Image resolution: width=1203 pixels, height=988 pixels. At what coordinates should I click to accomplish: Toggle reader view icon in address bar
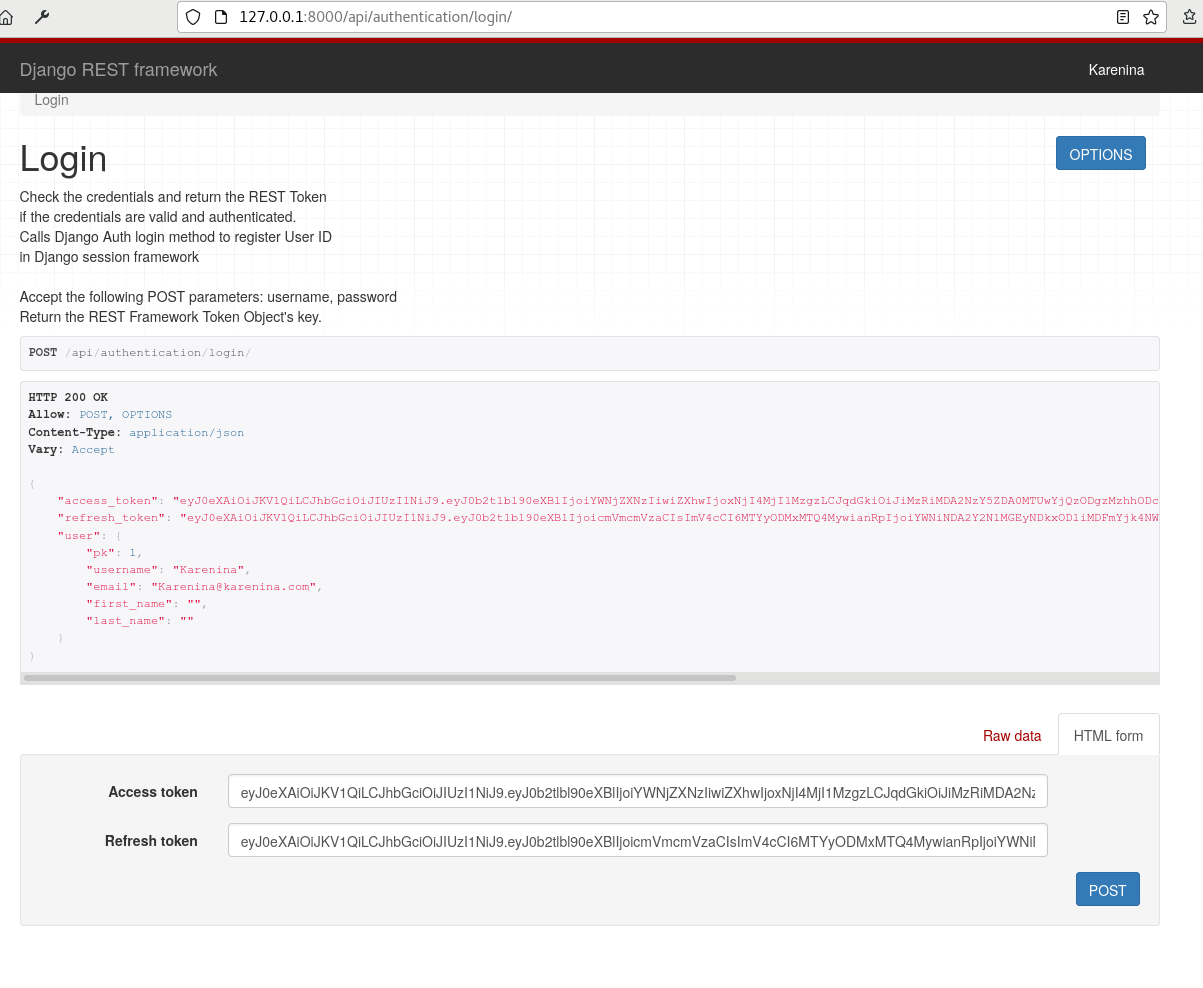[1123, 17]
